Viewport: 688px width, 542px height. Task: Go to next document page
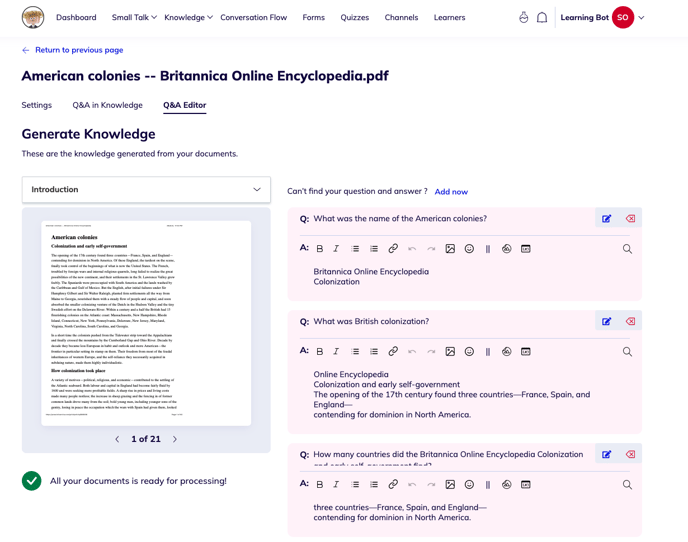click(x=175, y=439)
